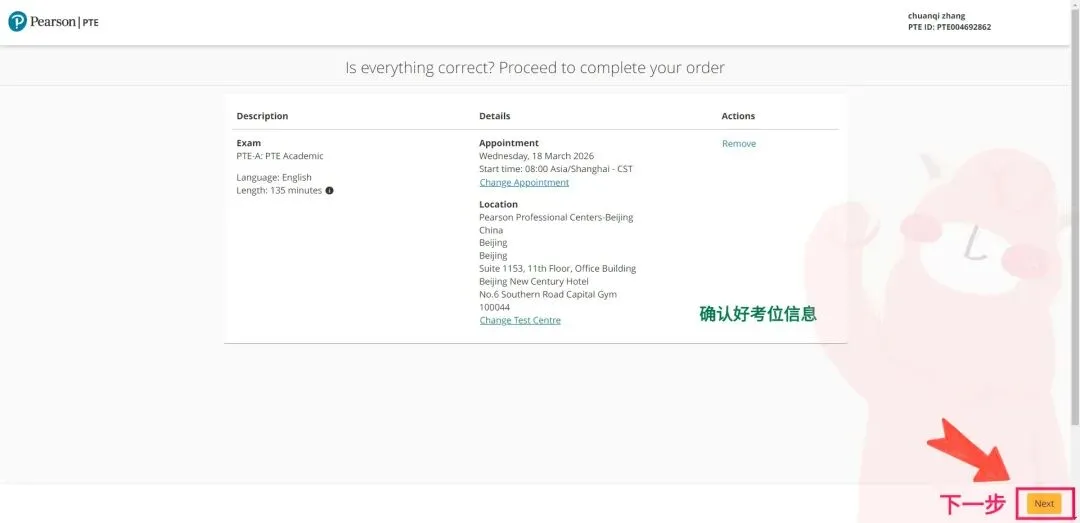
Task: Click the Appointment section label
Action: 509,143
